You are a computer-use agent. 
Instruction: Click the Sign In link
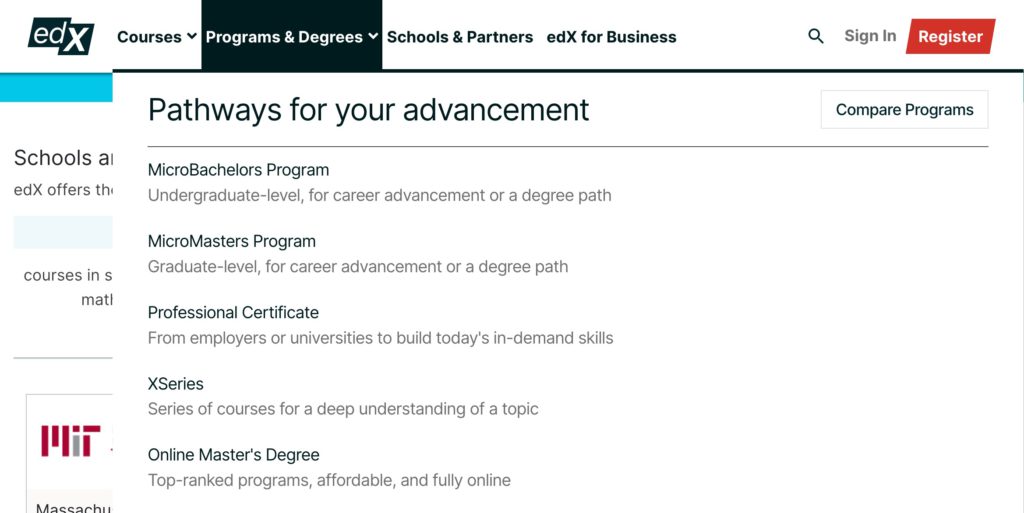[870, 36]
